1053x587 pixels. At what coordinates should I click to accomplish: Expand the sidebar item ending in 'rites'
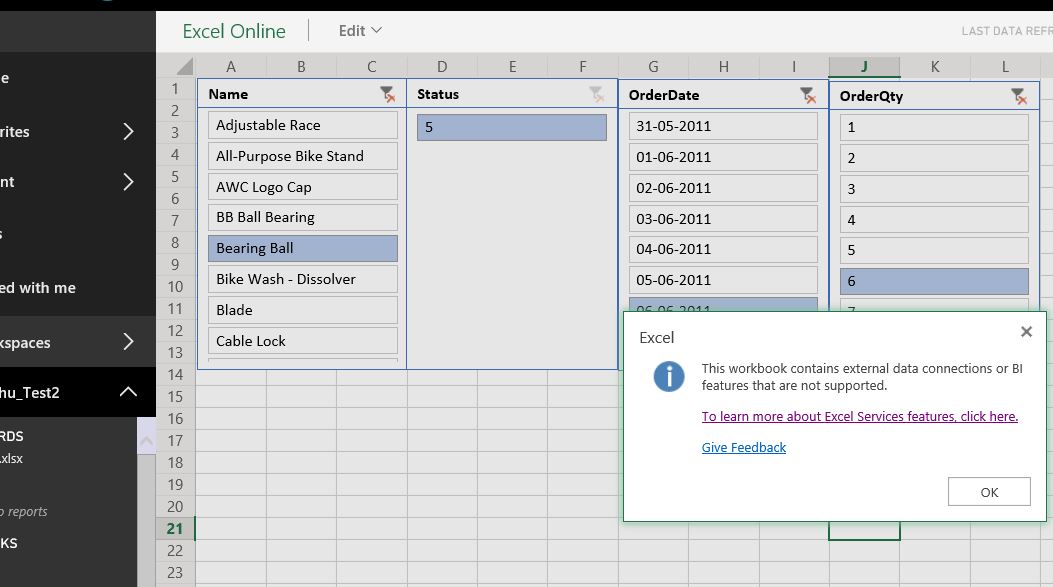(128, 132)
